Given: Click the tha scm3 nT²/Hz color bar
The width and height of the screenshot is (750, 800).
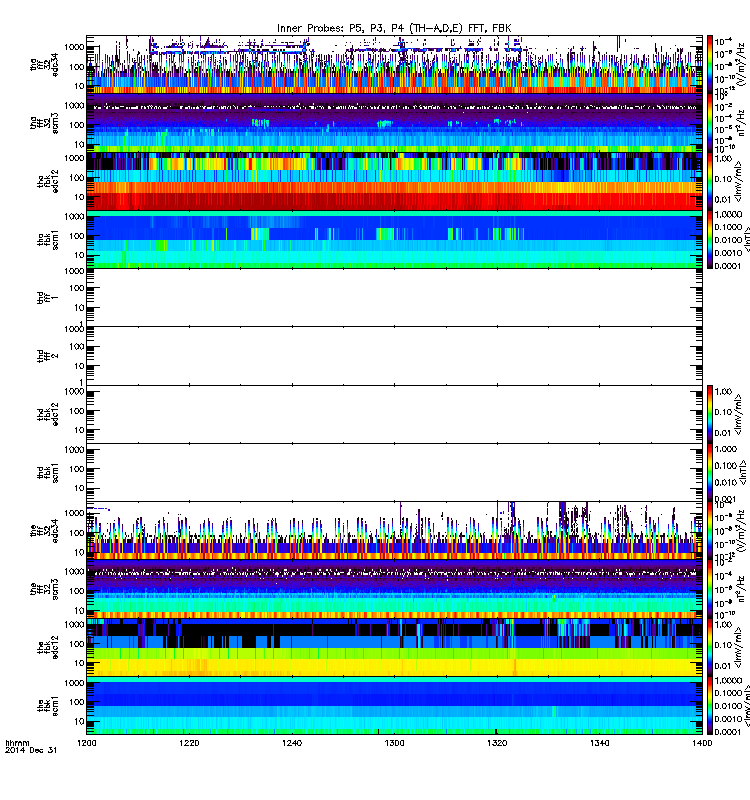Looking at the screenshot, I should (710, 123).
